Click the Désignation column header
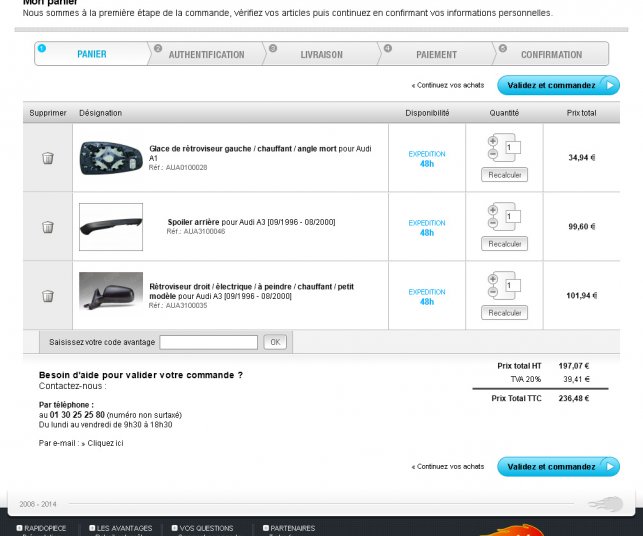 100,113
